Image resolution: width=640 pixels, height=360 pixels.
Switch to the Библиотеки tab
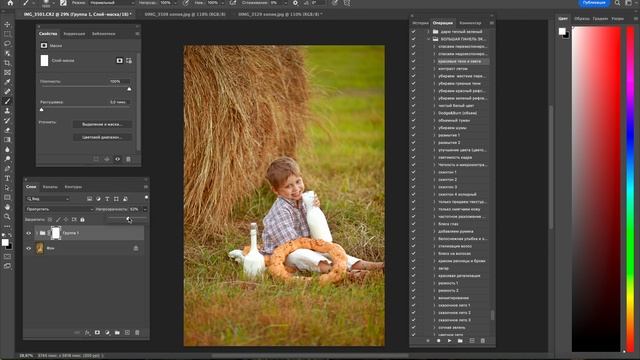(104, 34)
